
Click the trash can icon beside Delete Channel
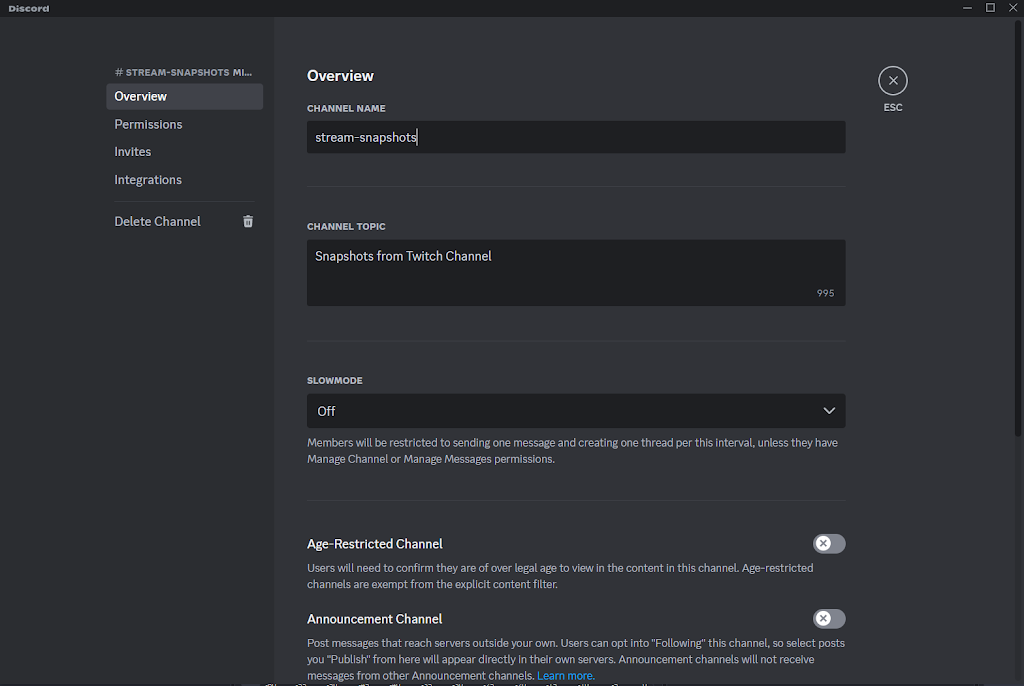[248, 221]
